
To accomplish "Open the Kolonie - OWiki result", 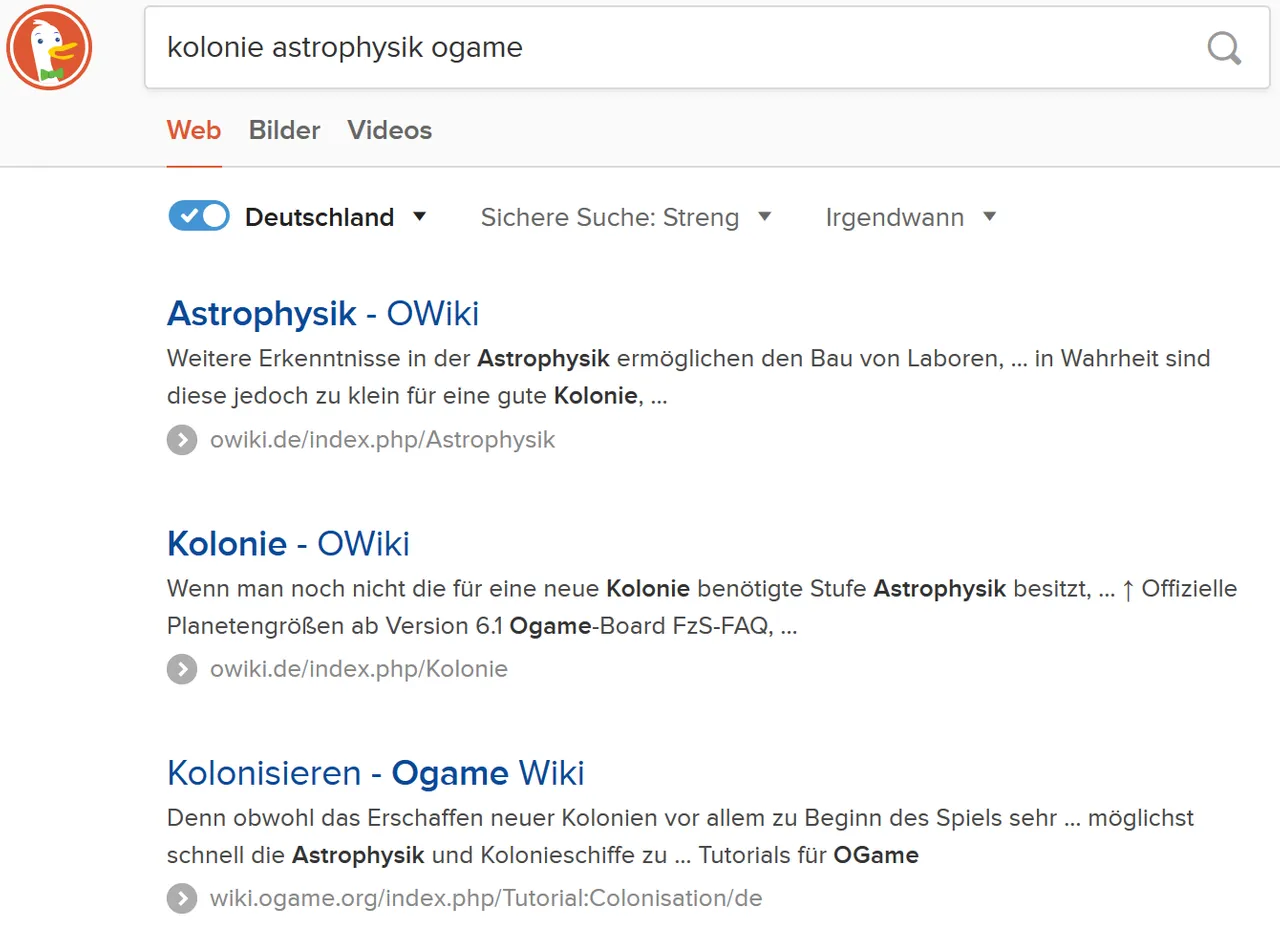I will click(288, 543).
